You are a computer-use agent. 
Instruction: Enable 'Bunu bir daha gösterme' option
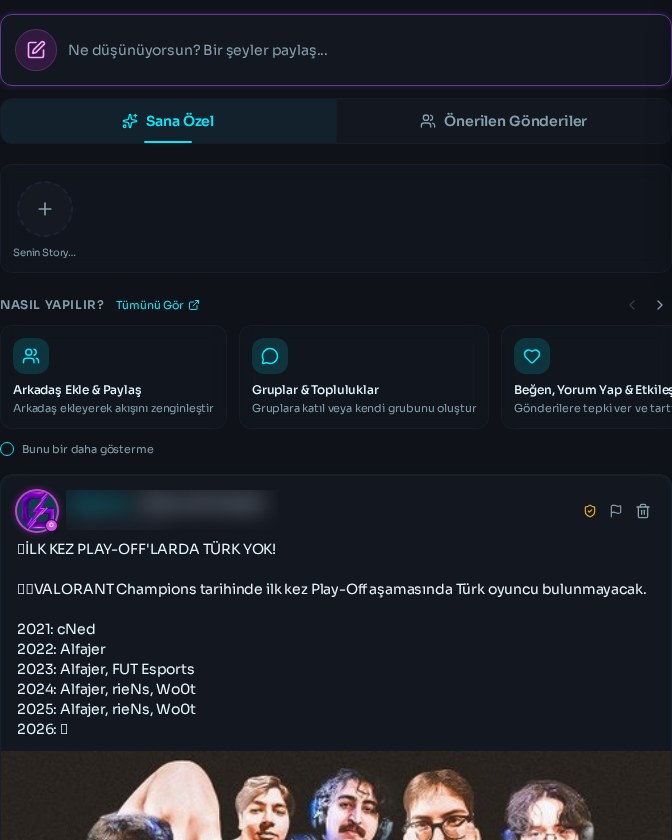point(8,449)
